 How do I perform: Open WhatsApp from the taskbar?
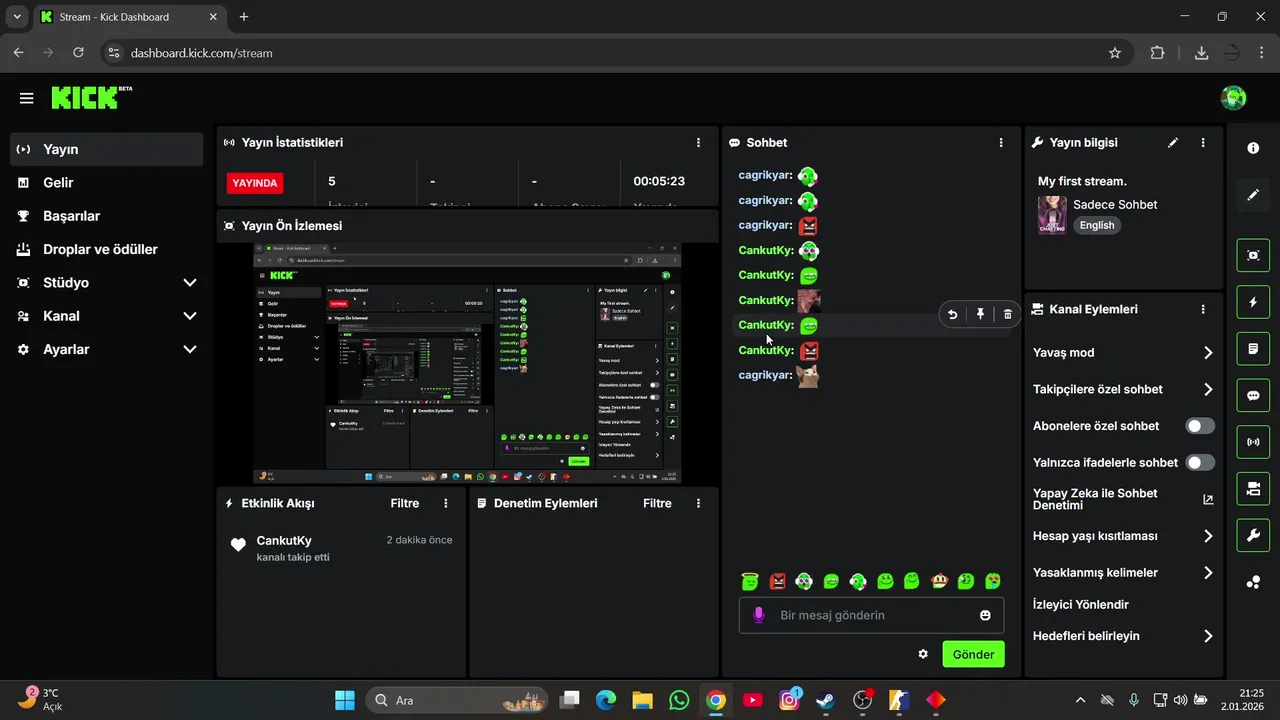coord(679,700)
